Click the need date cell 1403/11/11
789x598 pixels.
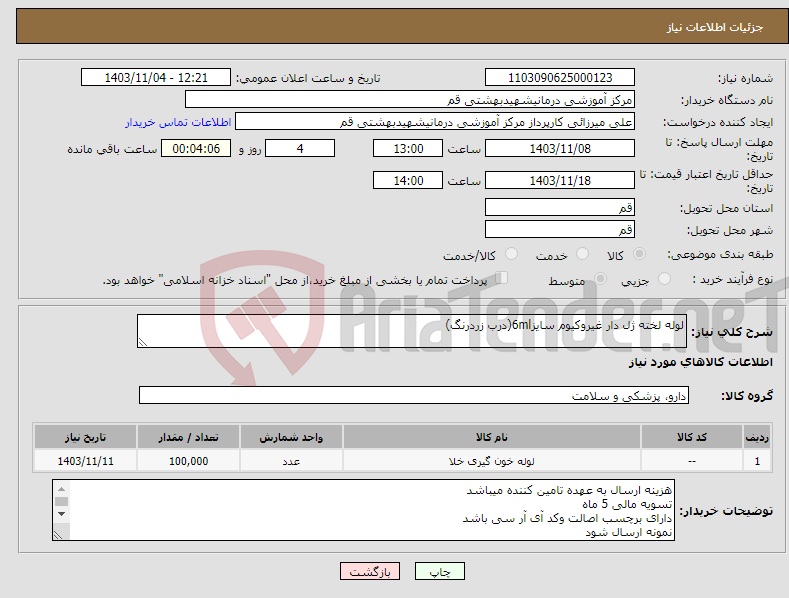click(85, 461)
